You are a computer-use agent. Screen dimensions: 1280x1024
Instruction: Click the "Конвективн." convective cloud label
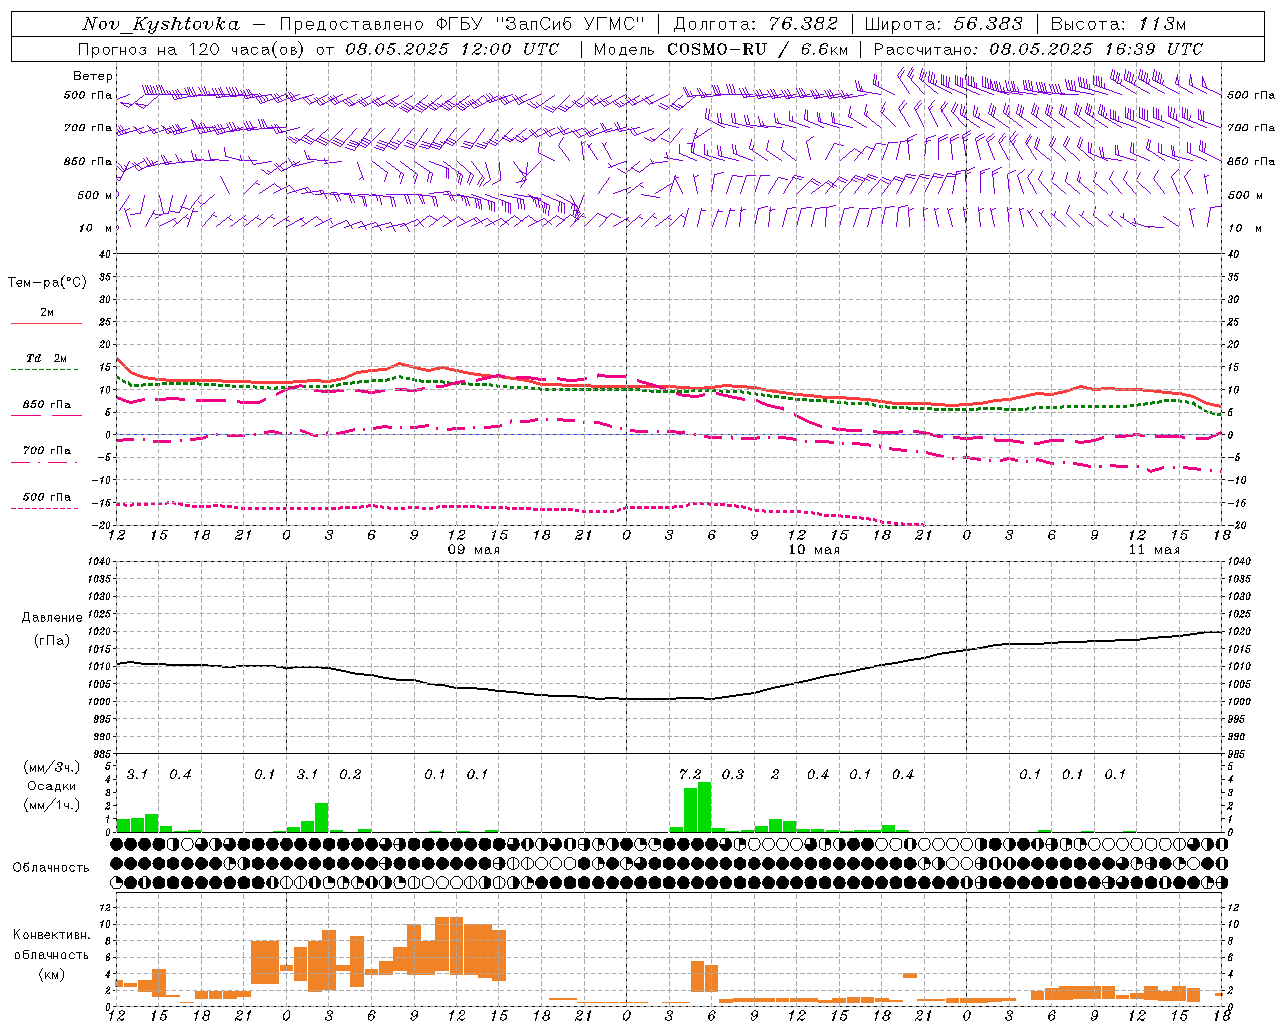pyautogui.click(x=51, y=935)
